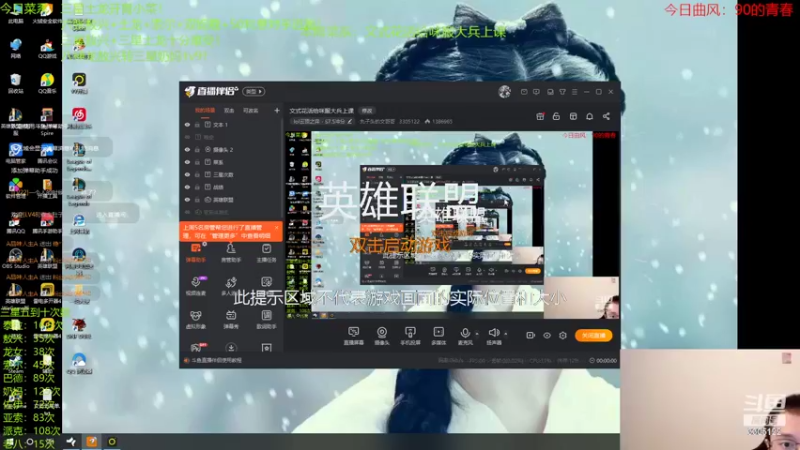800x450 pixels.
Task: Click the download icon in tools grid
Action: [231, 348]
